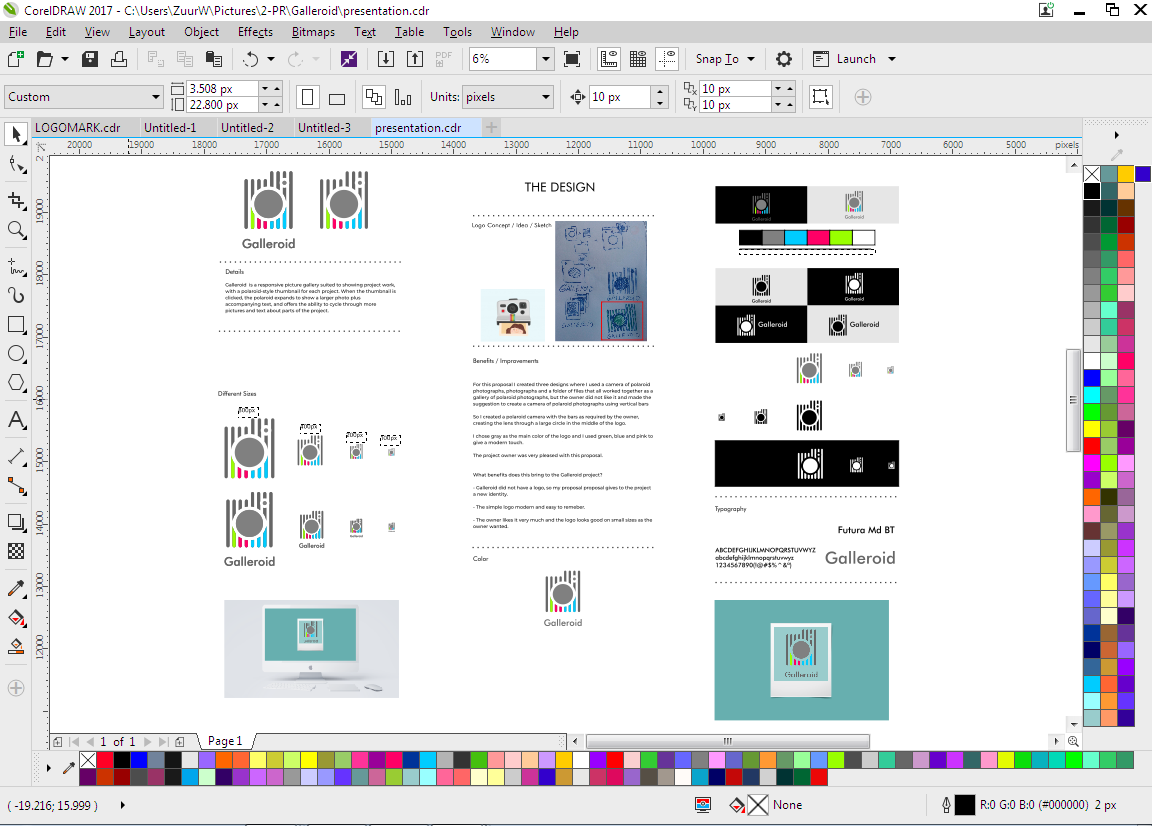
Task: Click the Quick customize plus button in toolbox
Action: coord(16,688)
